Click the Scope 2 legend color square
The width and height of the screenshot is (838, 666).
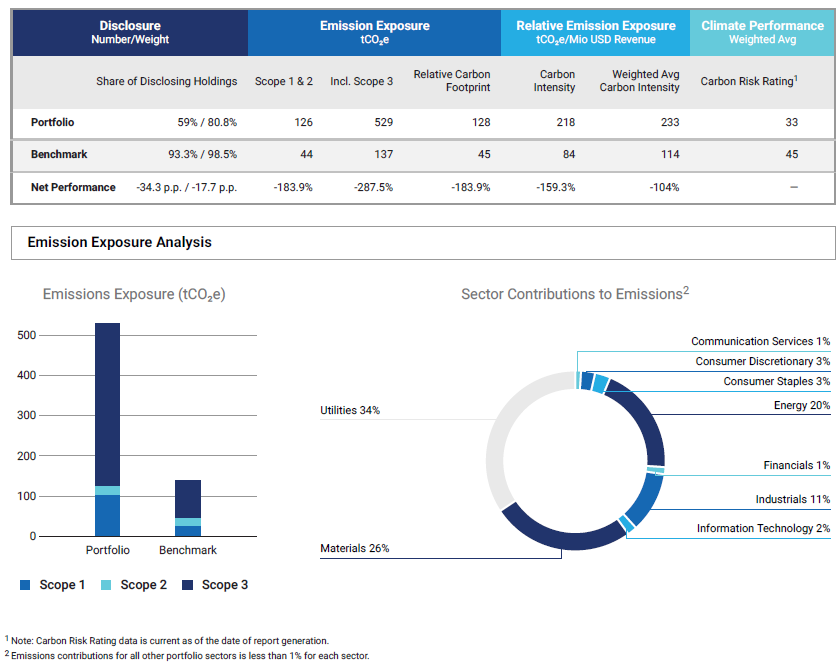(106, 585)
